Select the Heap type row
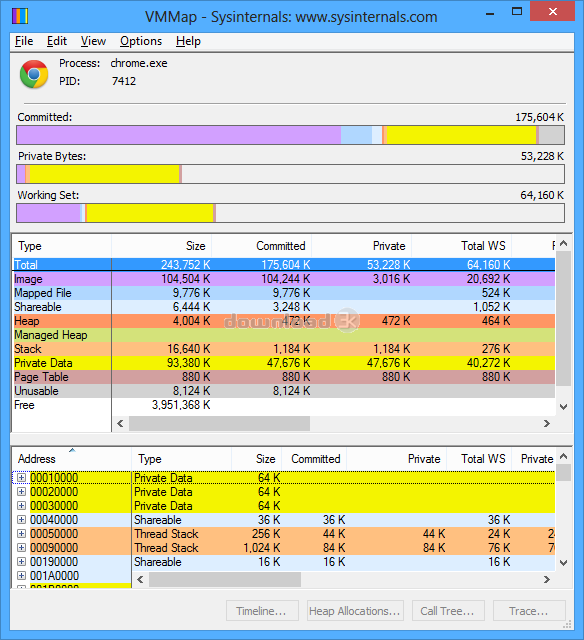 (x=284, y=321)
